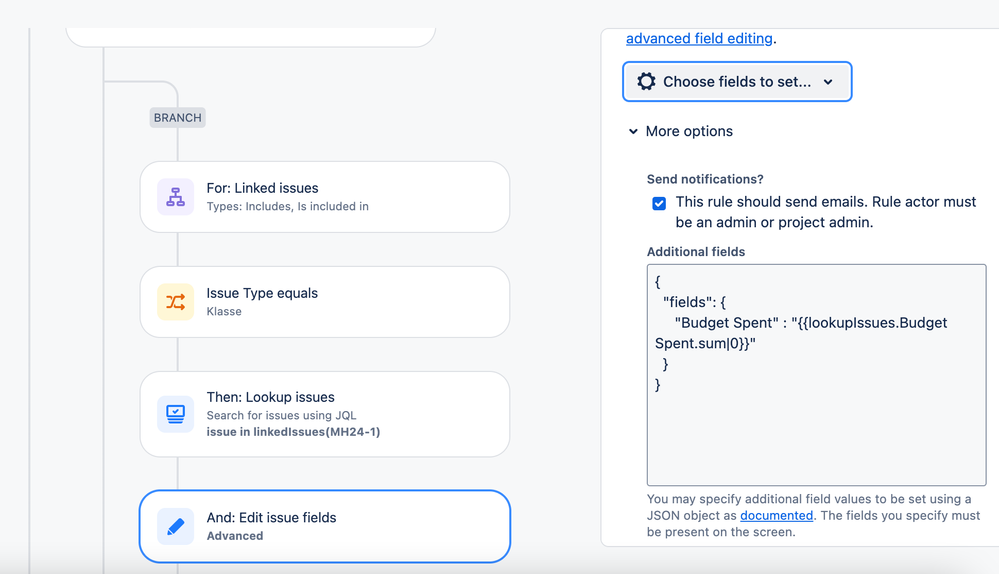Click the gear icon in Choose fields button
This screenshot has height=574, width=999.
[646, 82]
